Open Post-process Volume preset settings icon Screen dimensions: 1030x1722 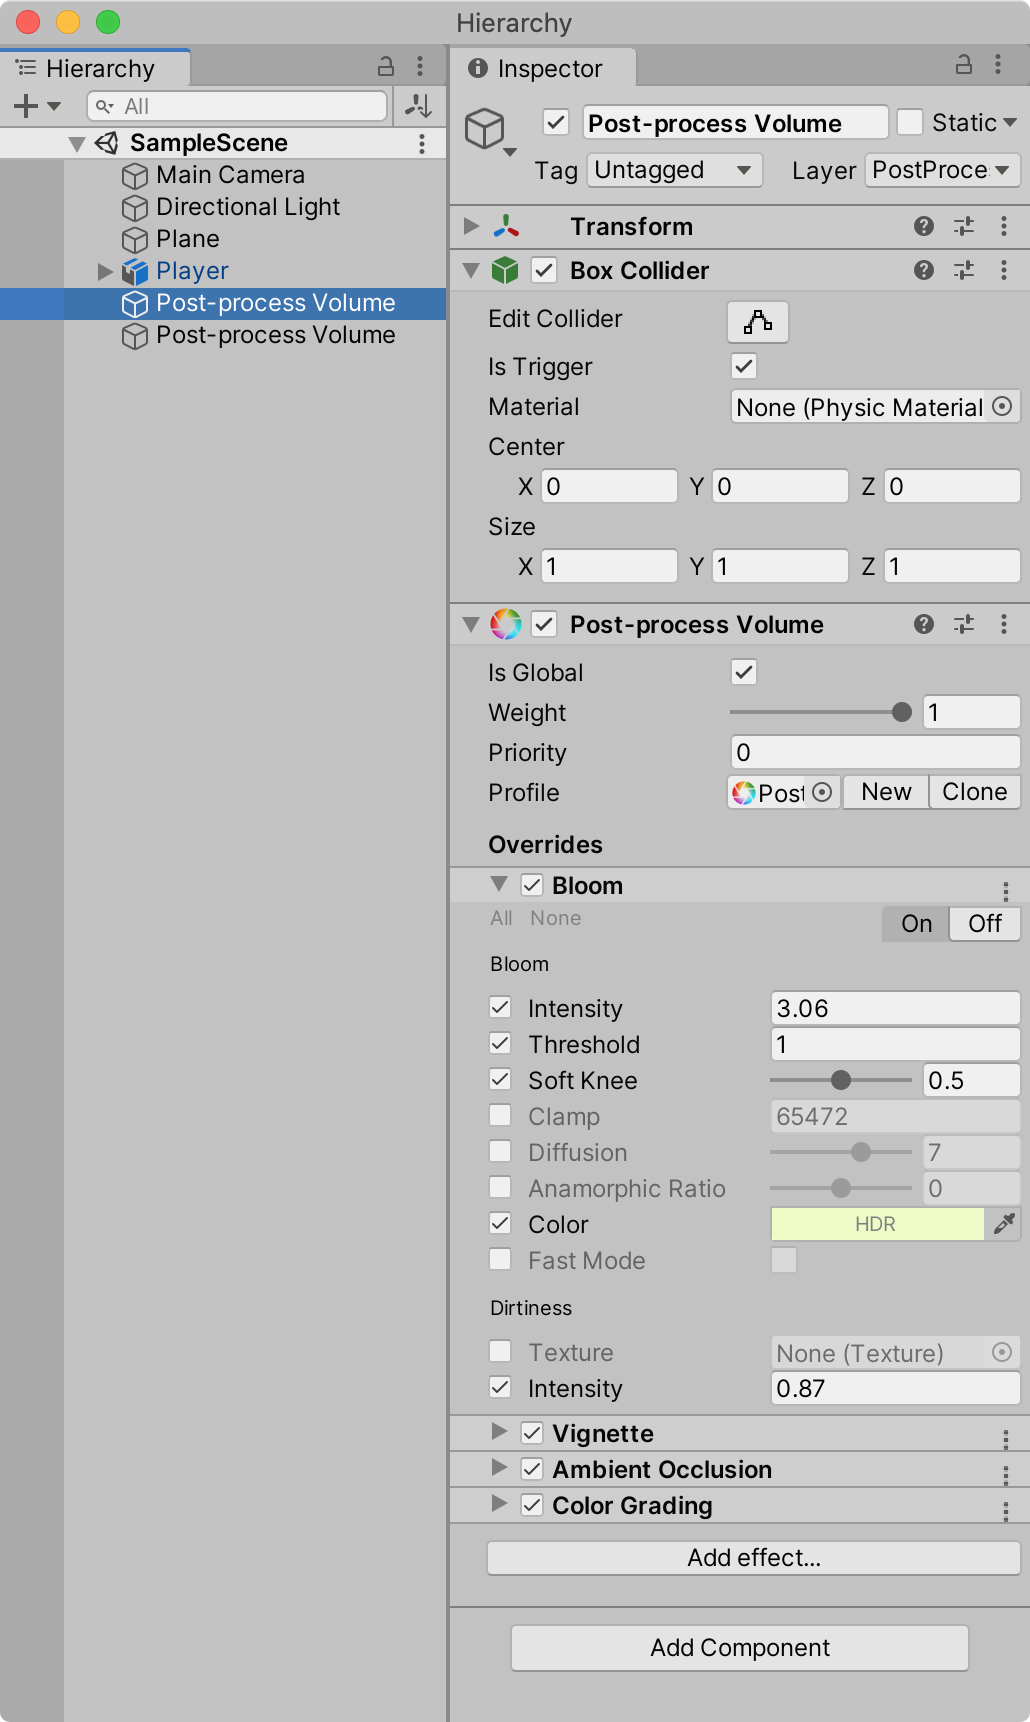964,624
